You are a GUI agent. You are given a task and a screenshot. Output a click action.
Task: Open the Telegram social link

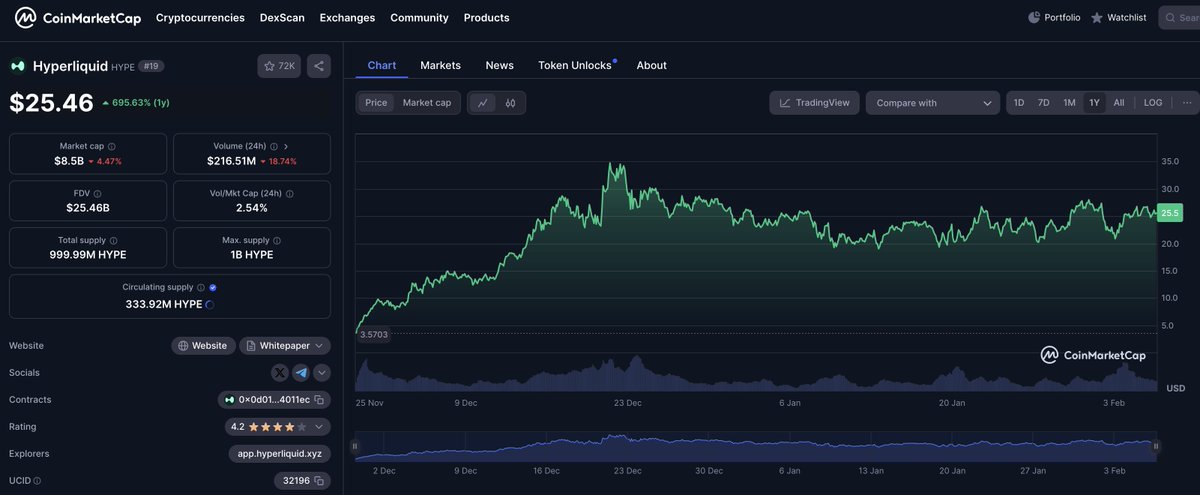[301, 373]
